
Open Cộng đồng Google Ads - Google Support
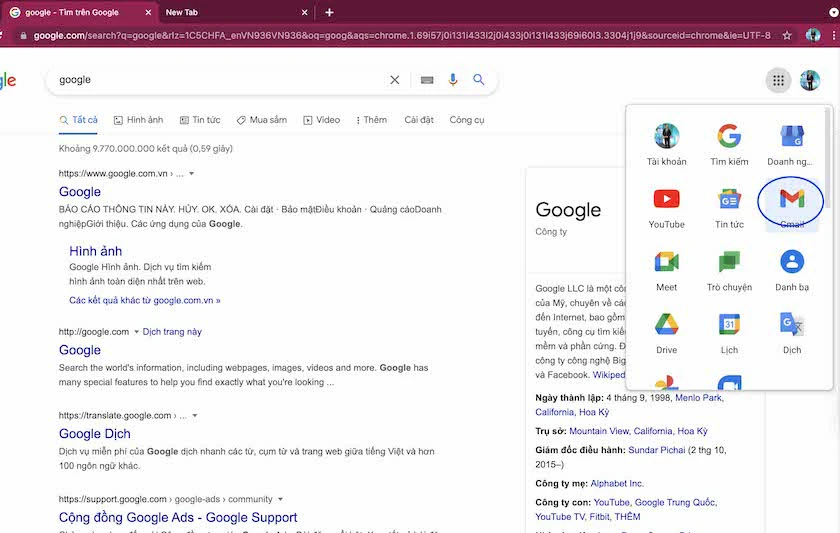(178, 517)
